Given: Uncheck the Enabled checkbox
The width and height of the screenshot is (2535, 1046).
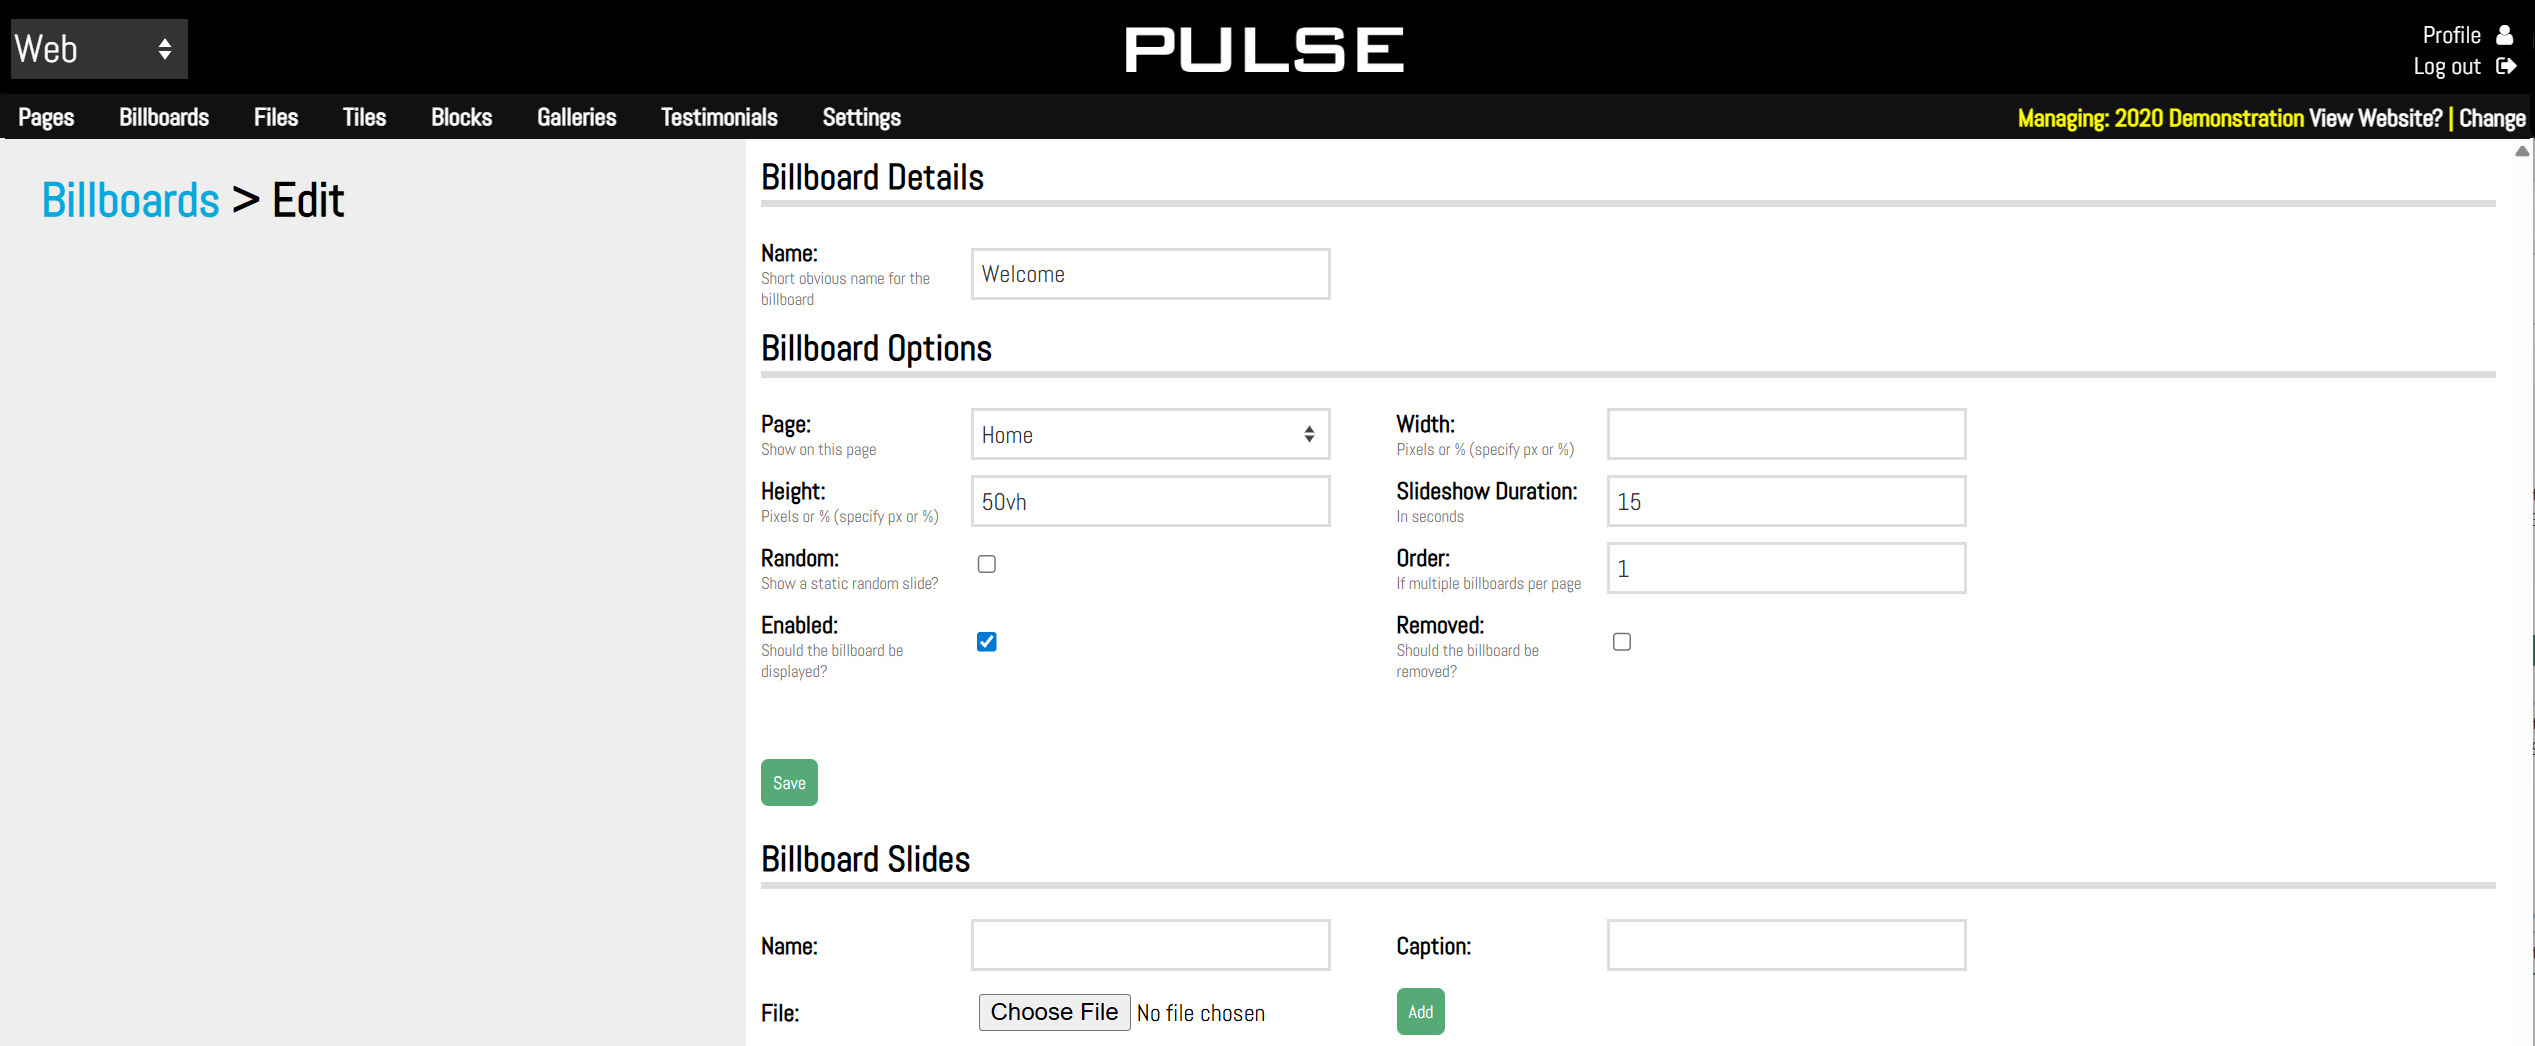Looking at the screenshot, I should (x=987, y=642).
